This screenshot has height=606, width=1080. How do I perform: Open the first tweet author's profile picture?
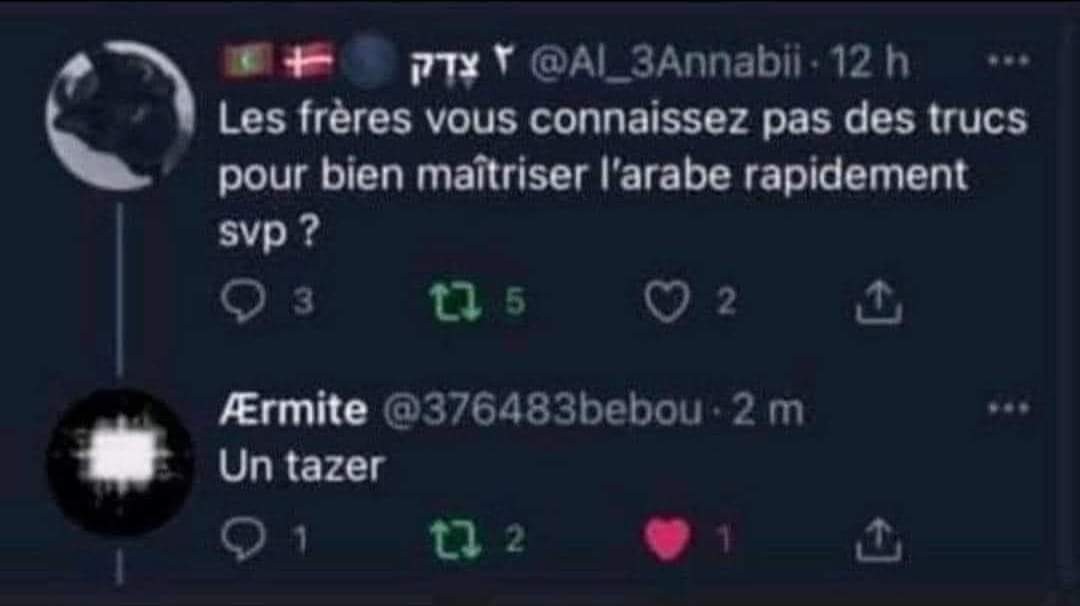click(120, 116)
